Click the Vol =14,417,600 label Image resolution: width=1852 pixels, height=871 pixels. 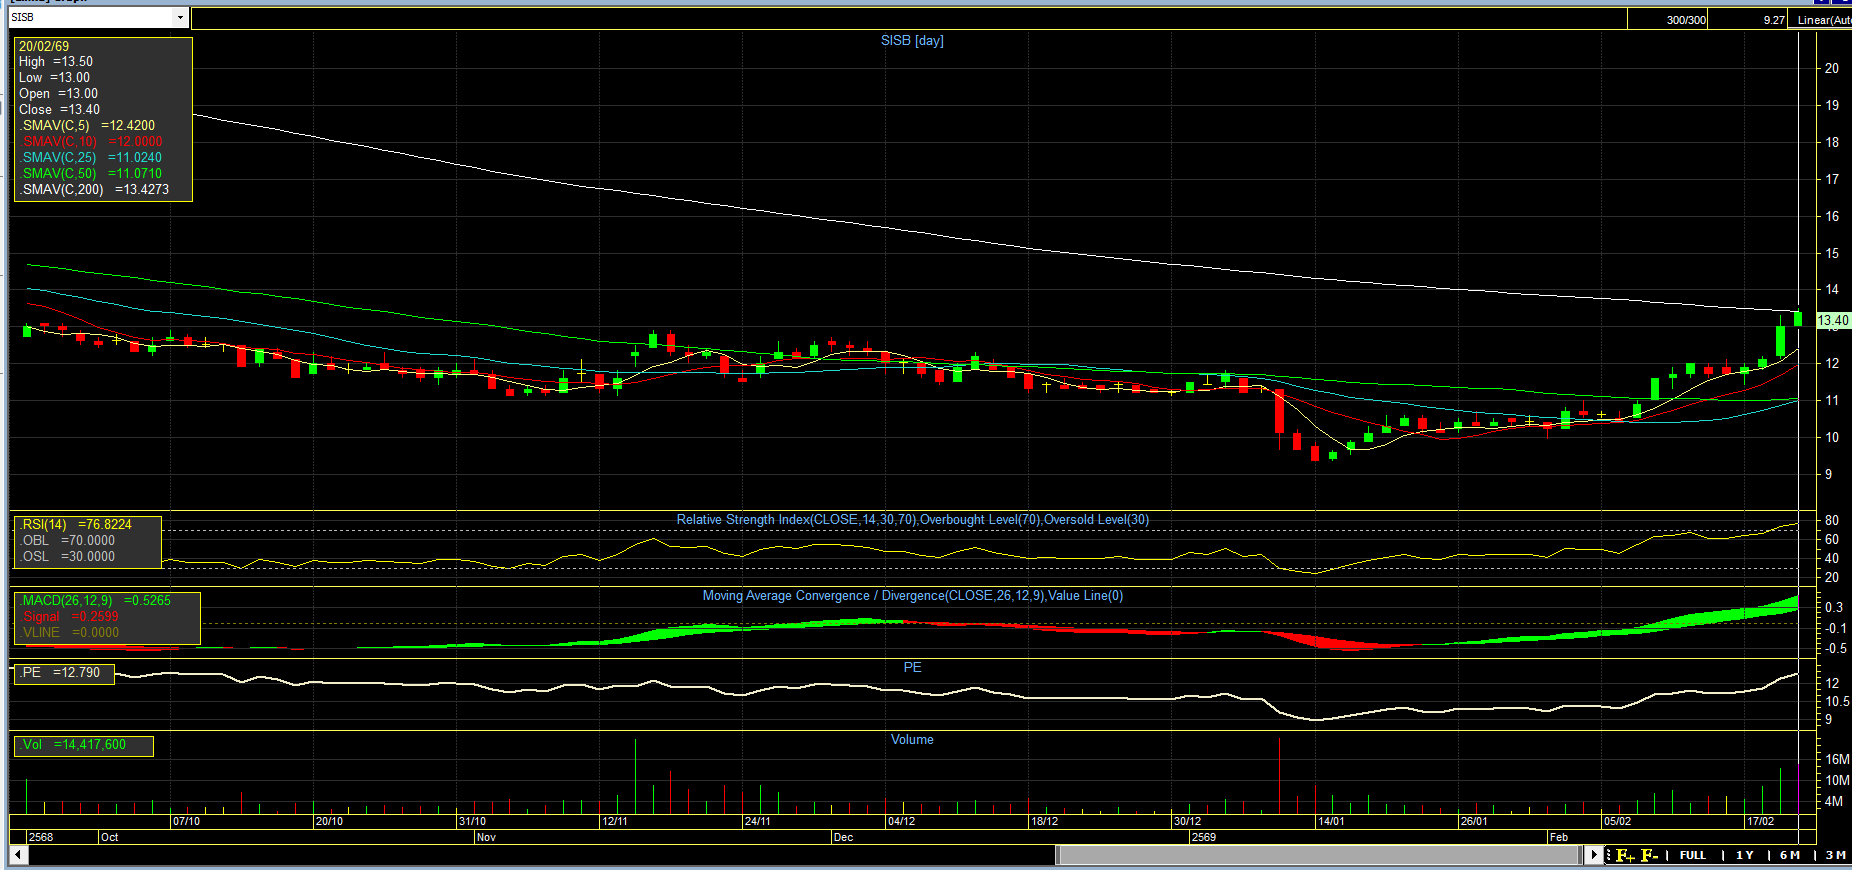point(73,744)
